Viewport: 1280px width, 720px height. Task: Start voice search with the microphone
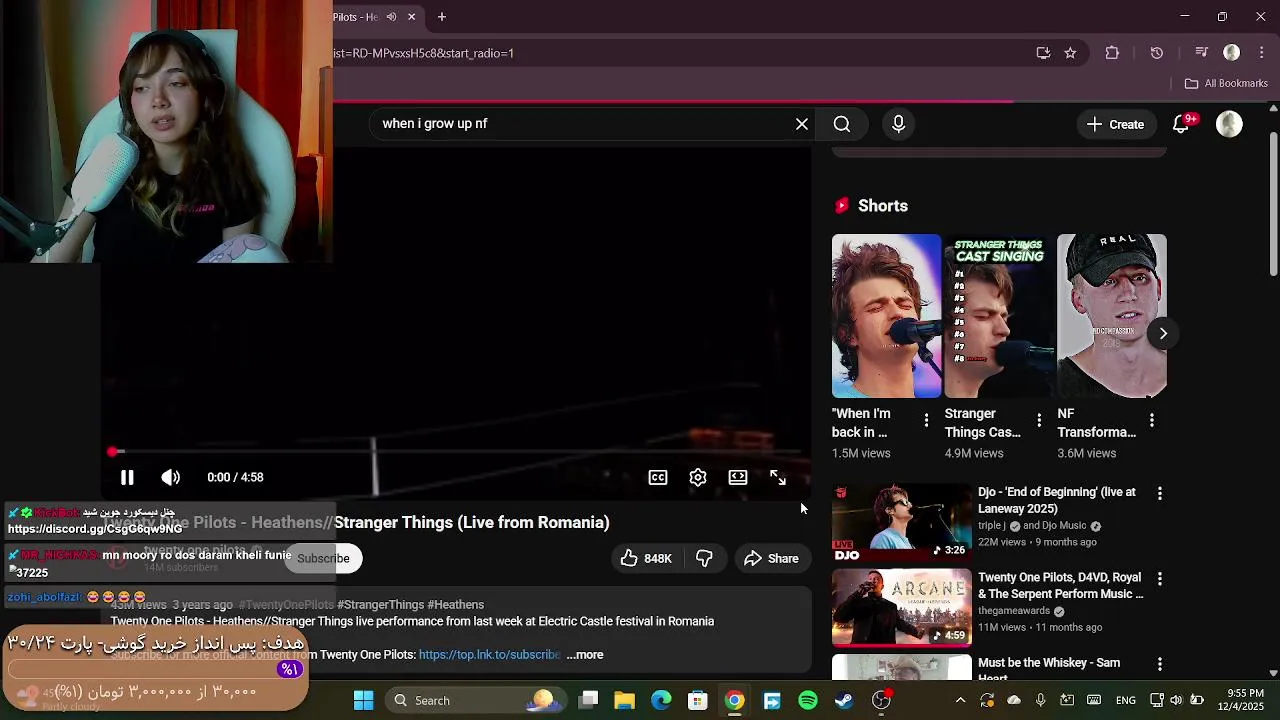[898, 124]
